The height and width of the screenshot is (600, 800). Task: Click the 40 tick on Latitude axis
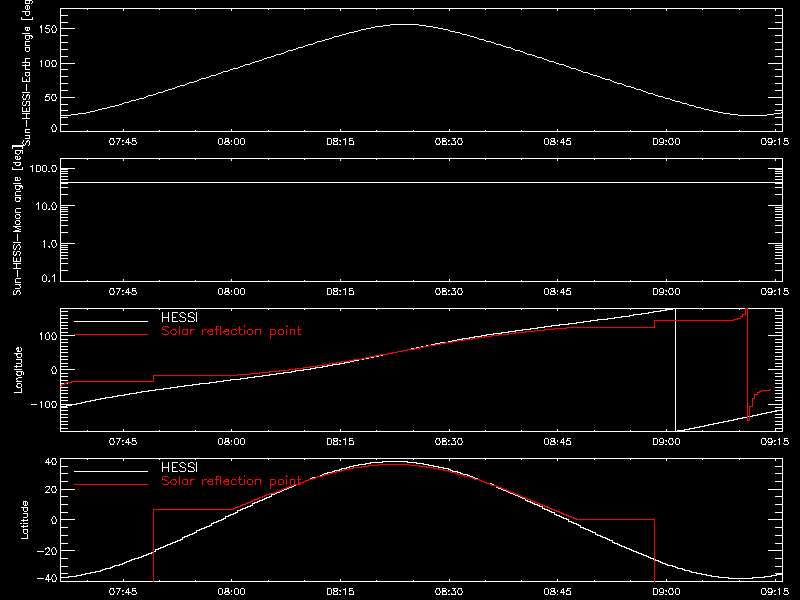click(51, 462)
